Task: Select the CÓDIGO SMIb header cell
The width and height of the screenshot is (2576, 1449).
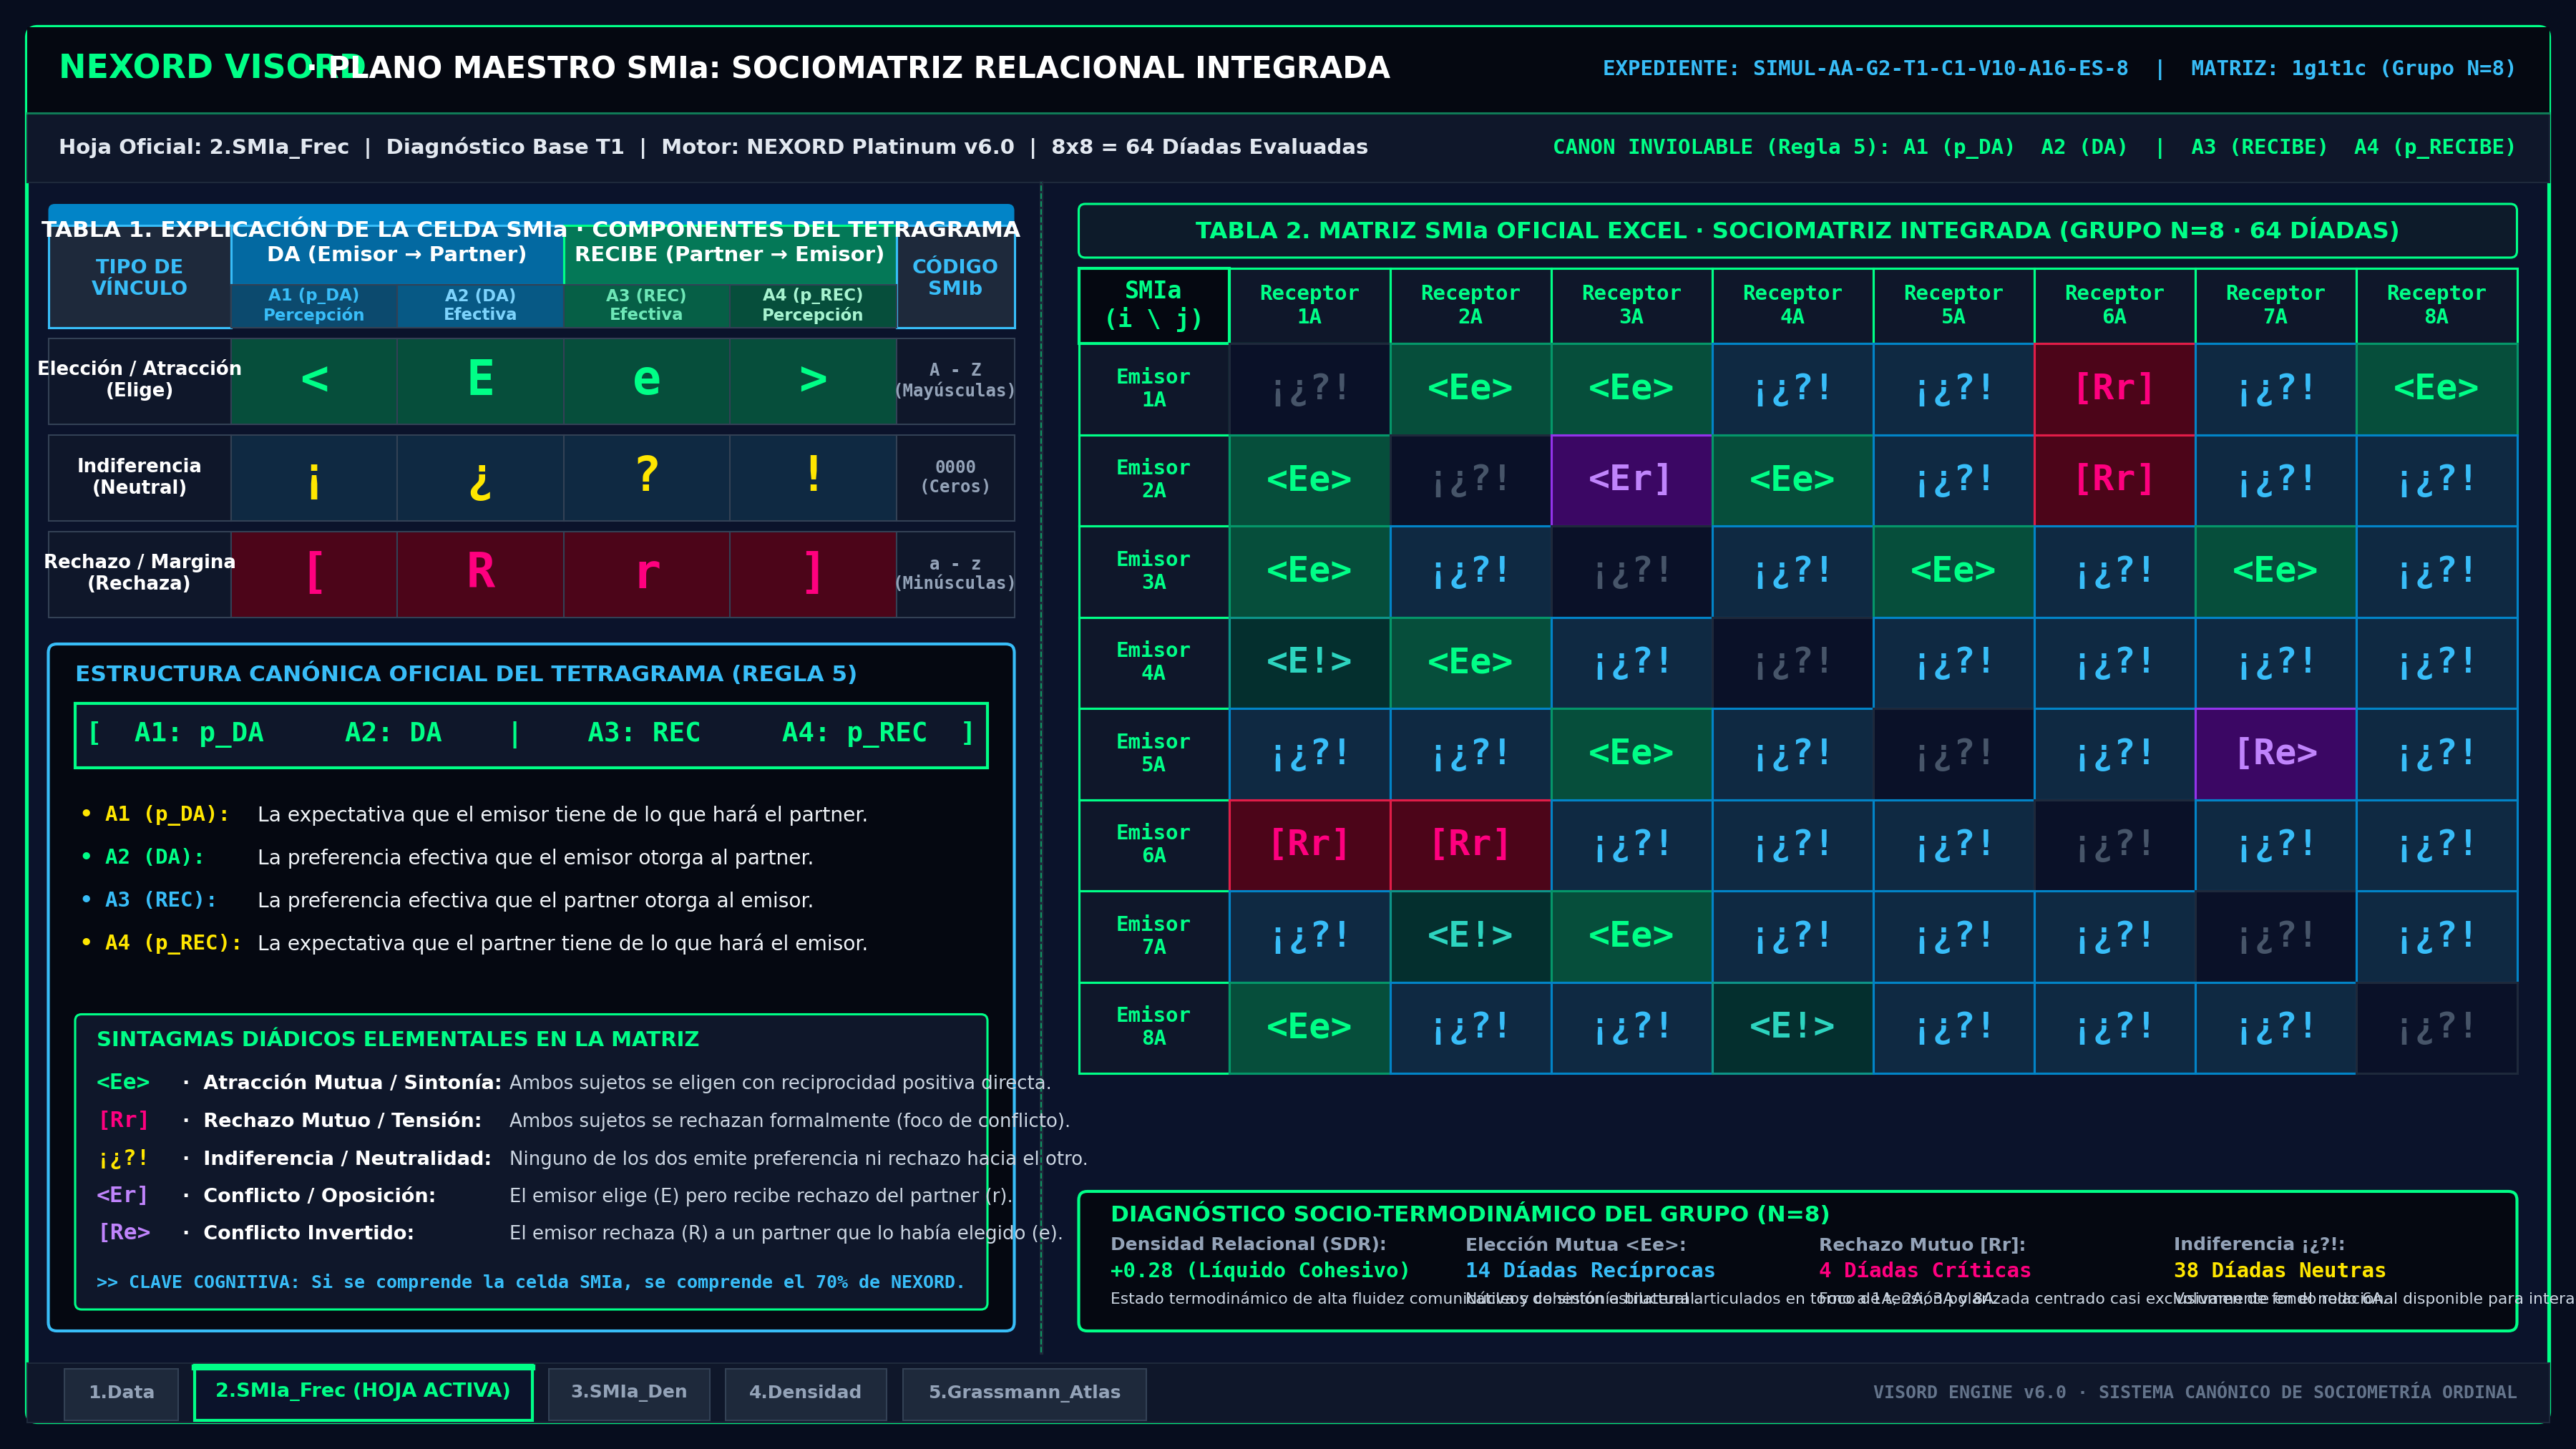Action: pos(955,277)
